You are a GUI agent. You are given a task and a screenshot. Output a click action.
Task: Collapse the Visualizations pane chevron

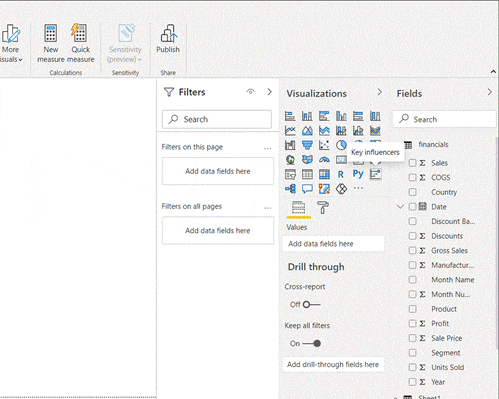pos(380,92)
